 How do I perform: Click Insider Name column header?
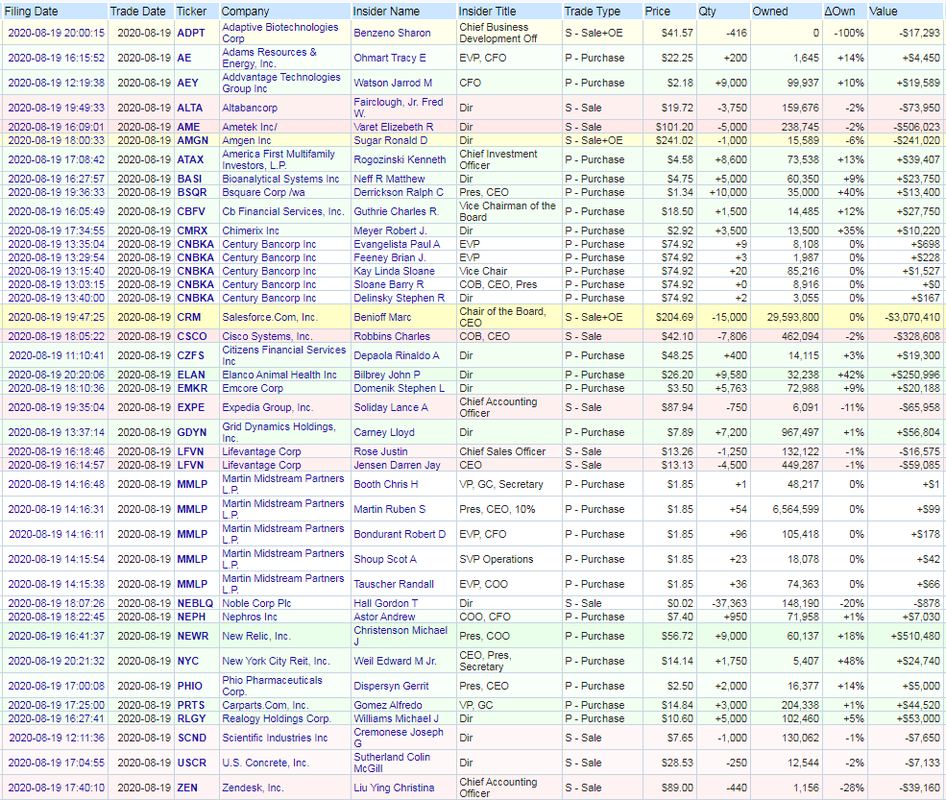[x=386, y=11]
